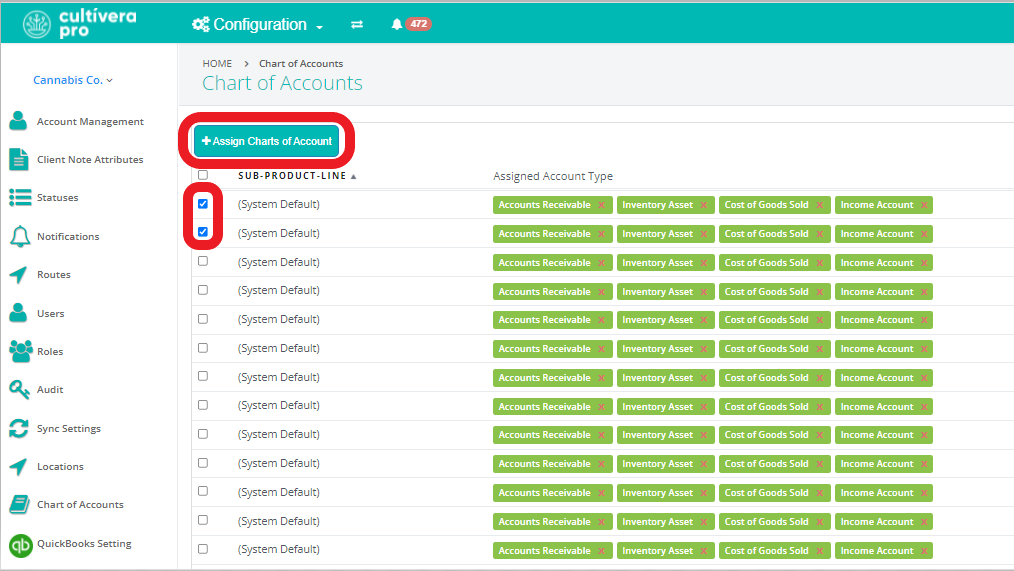Check the last visible row's checkbox

click(x=203, y=549)
